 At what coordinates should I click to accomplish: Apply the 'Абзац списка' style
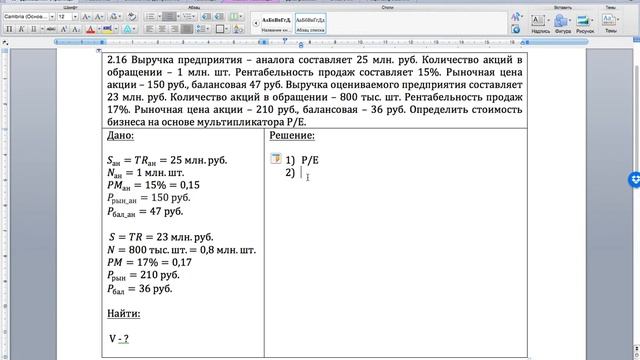pyautogui.click(x=311, y=24)
